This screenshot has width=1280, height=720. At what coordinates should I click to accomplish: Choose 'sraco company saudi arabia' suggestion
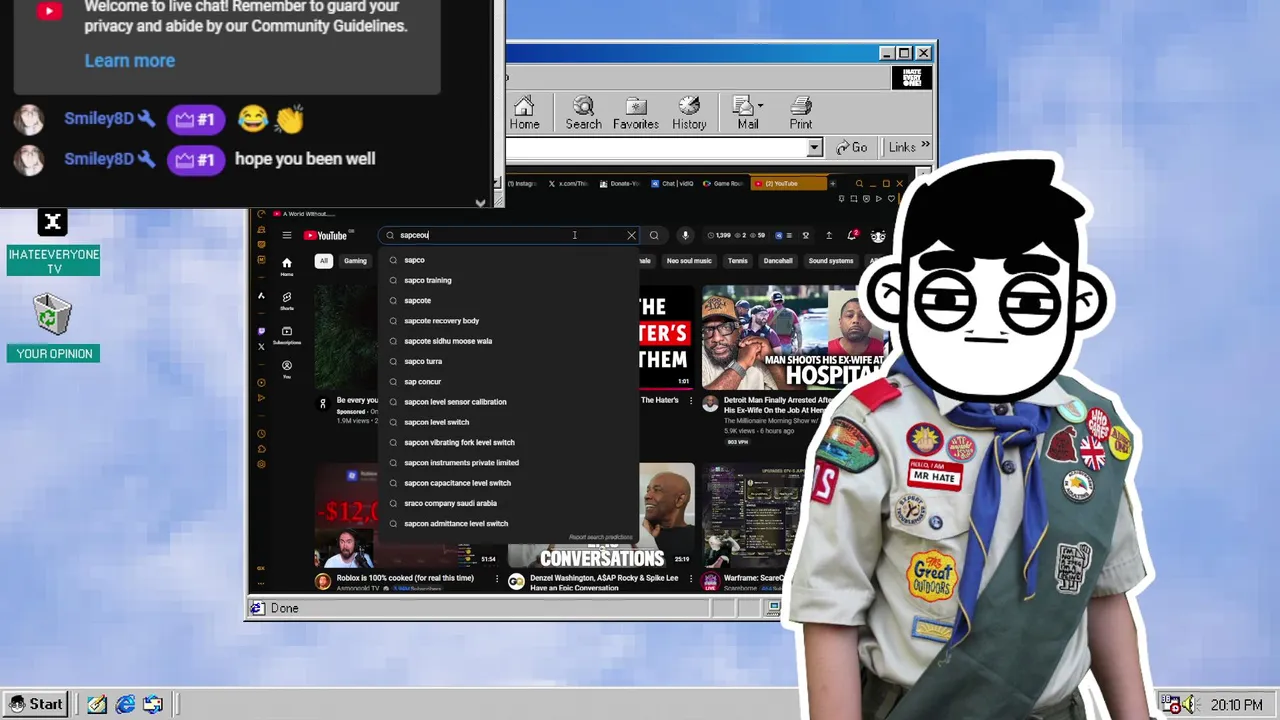[508, 503]
